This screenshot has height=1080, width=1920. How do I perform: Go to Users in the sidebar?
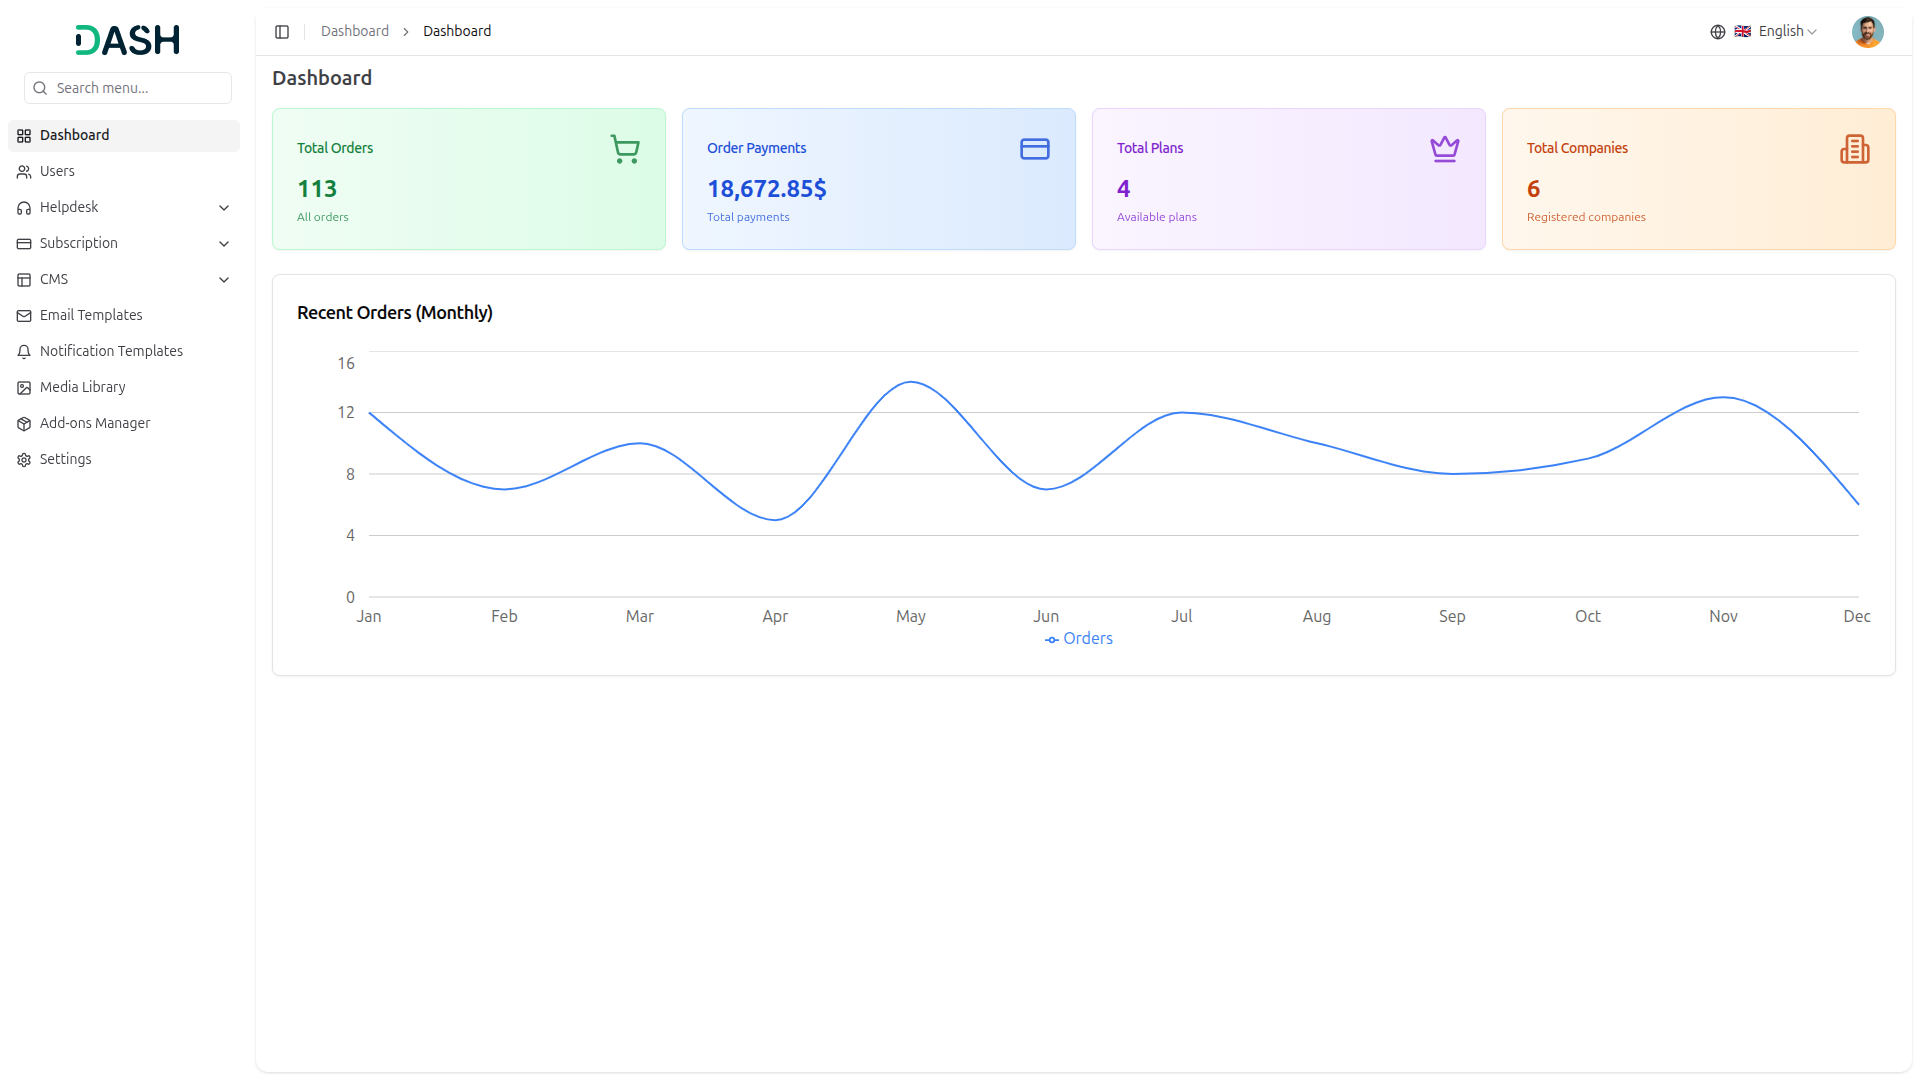(124, 172)
